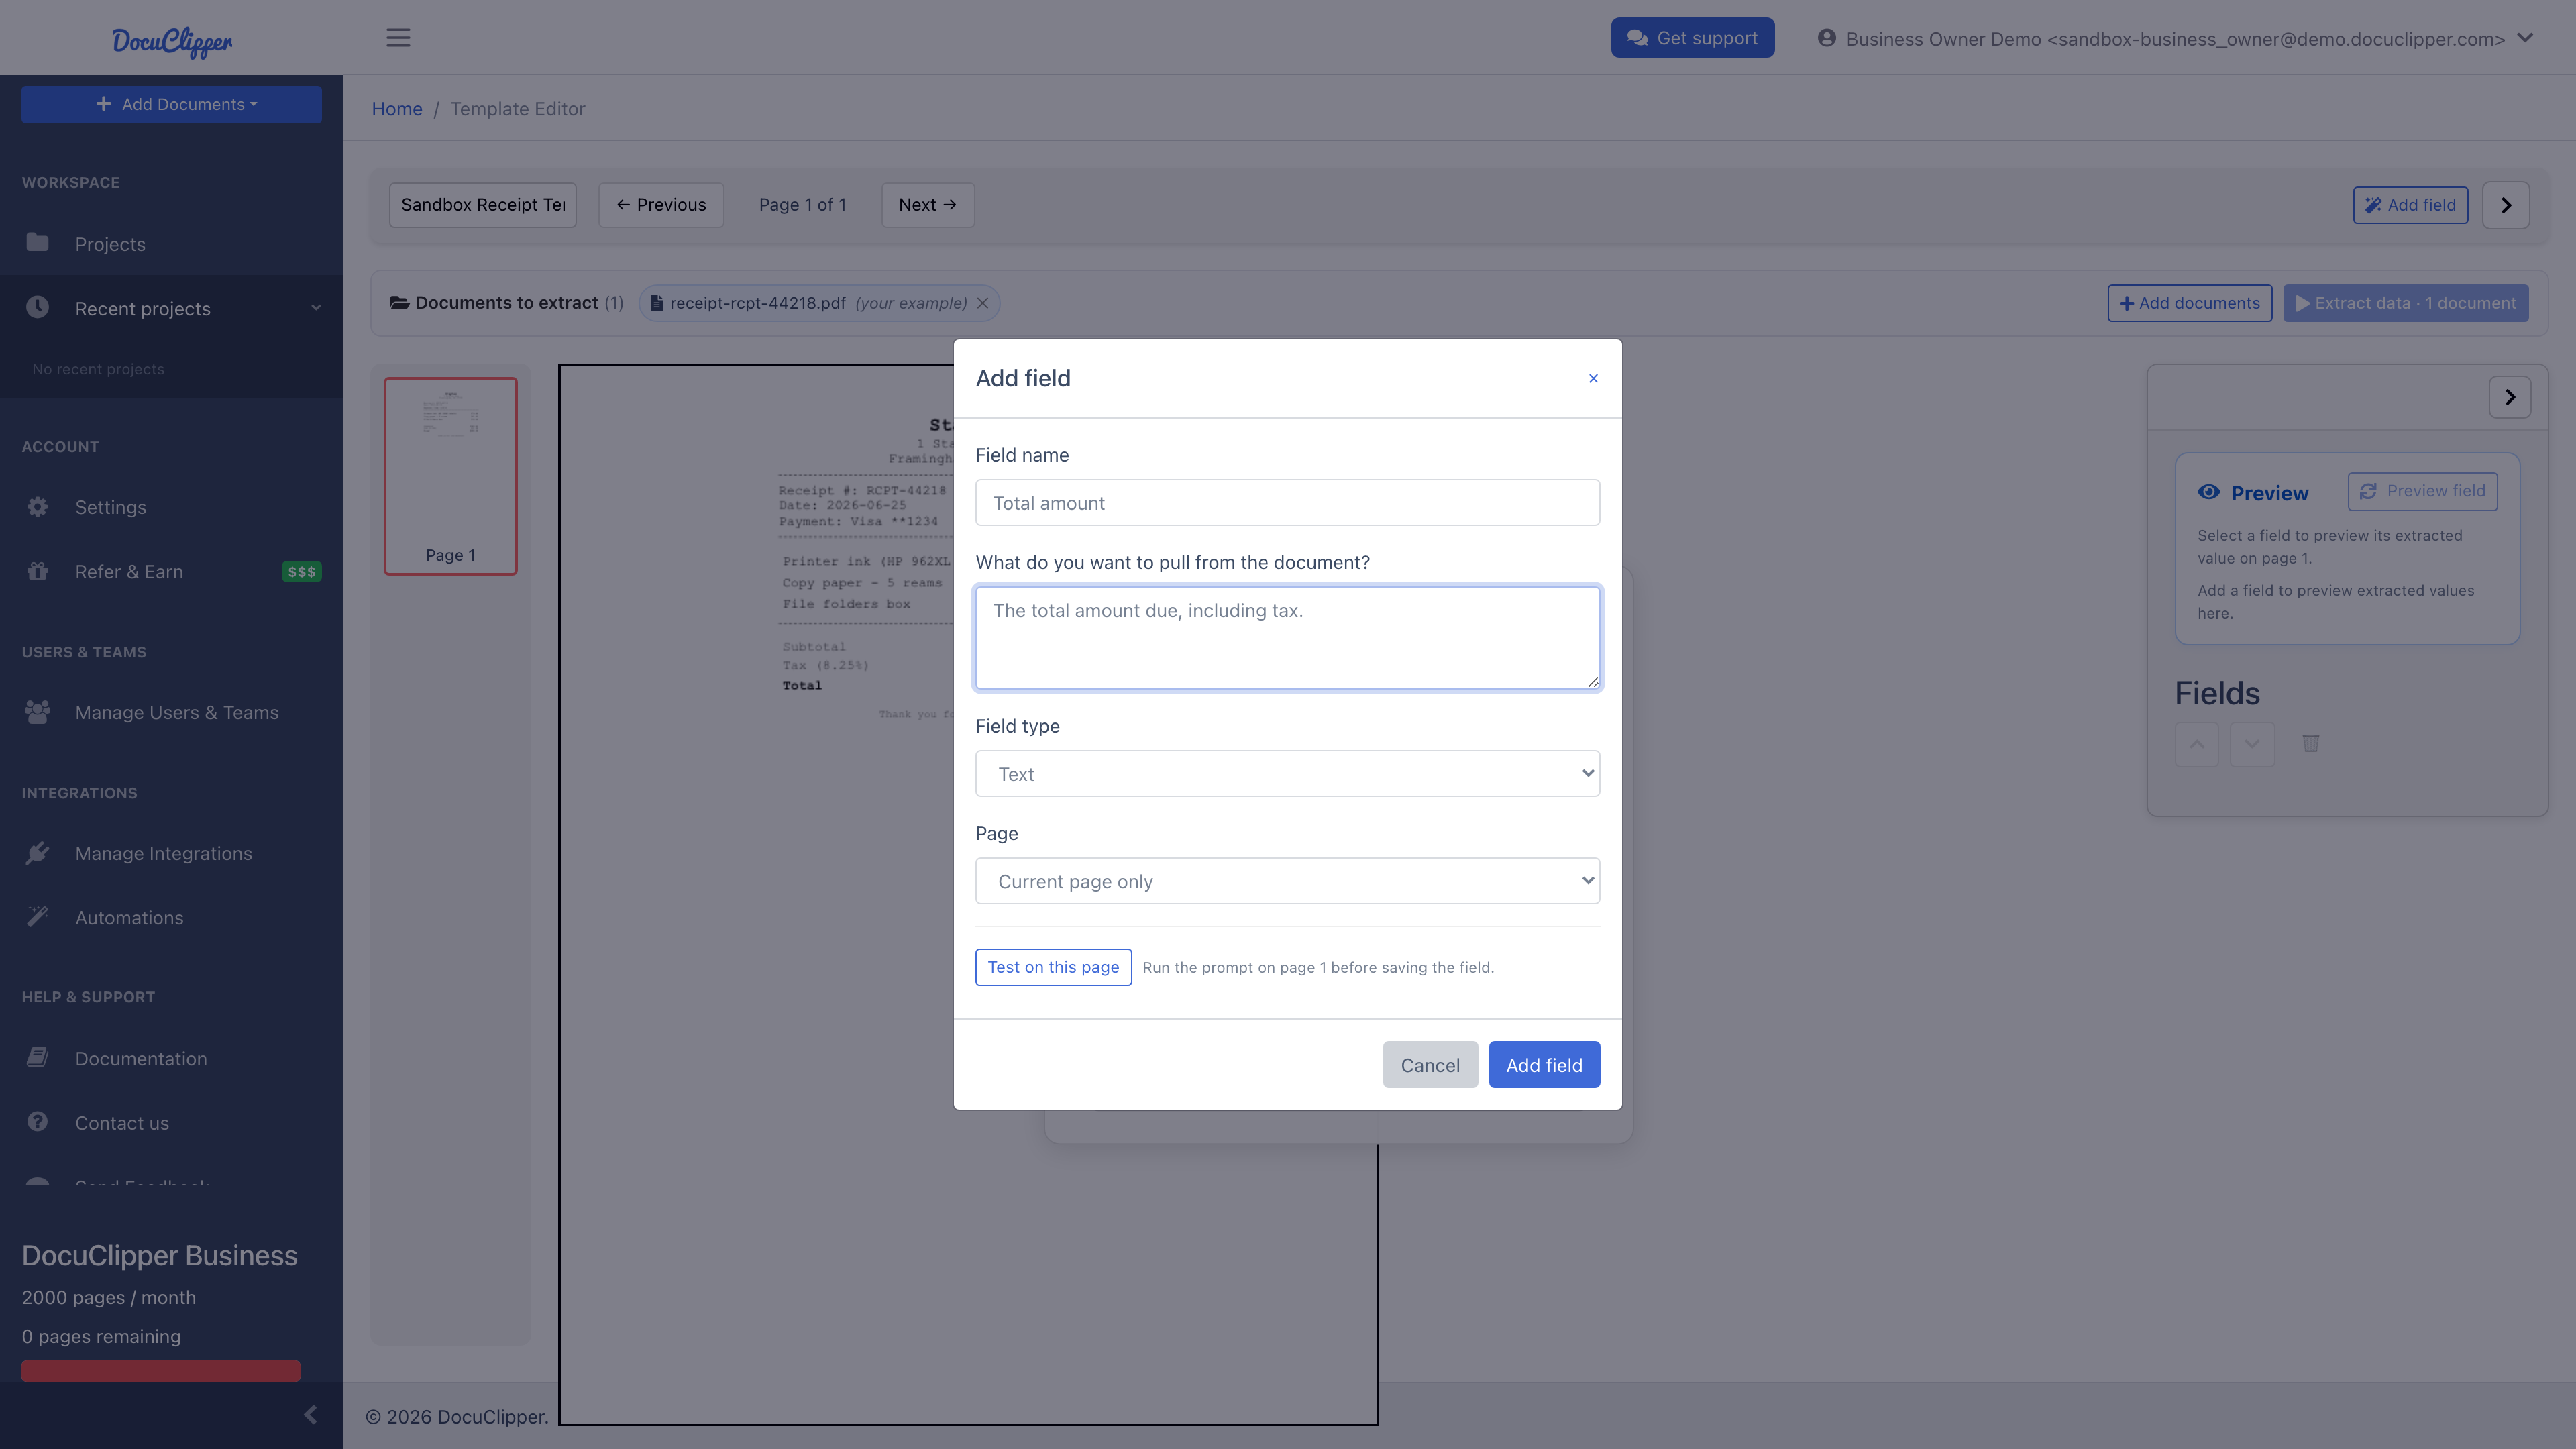This screenshot has width=2576, height=1449.
Task: Focus the extraction prompt textarea
Action: 1287,638
